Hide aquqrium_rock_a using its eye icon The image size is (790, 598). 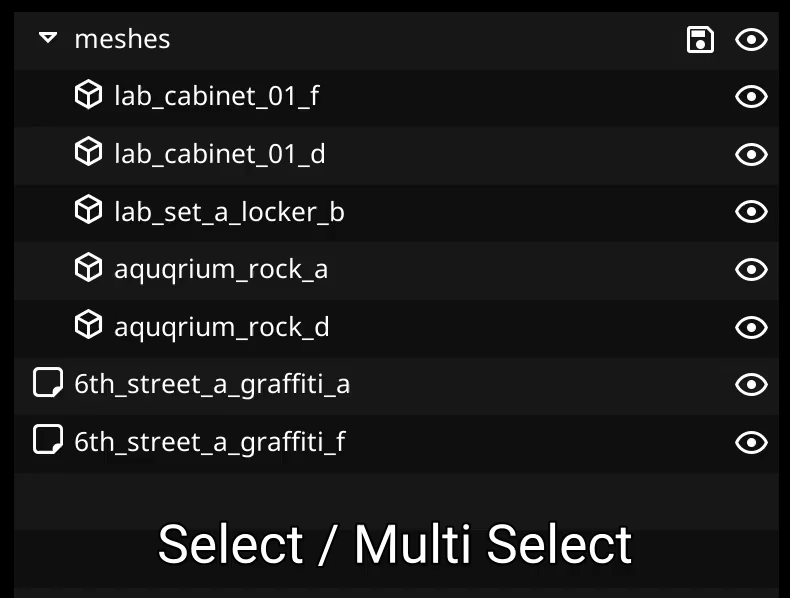coord(751,270)
